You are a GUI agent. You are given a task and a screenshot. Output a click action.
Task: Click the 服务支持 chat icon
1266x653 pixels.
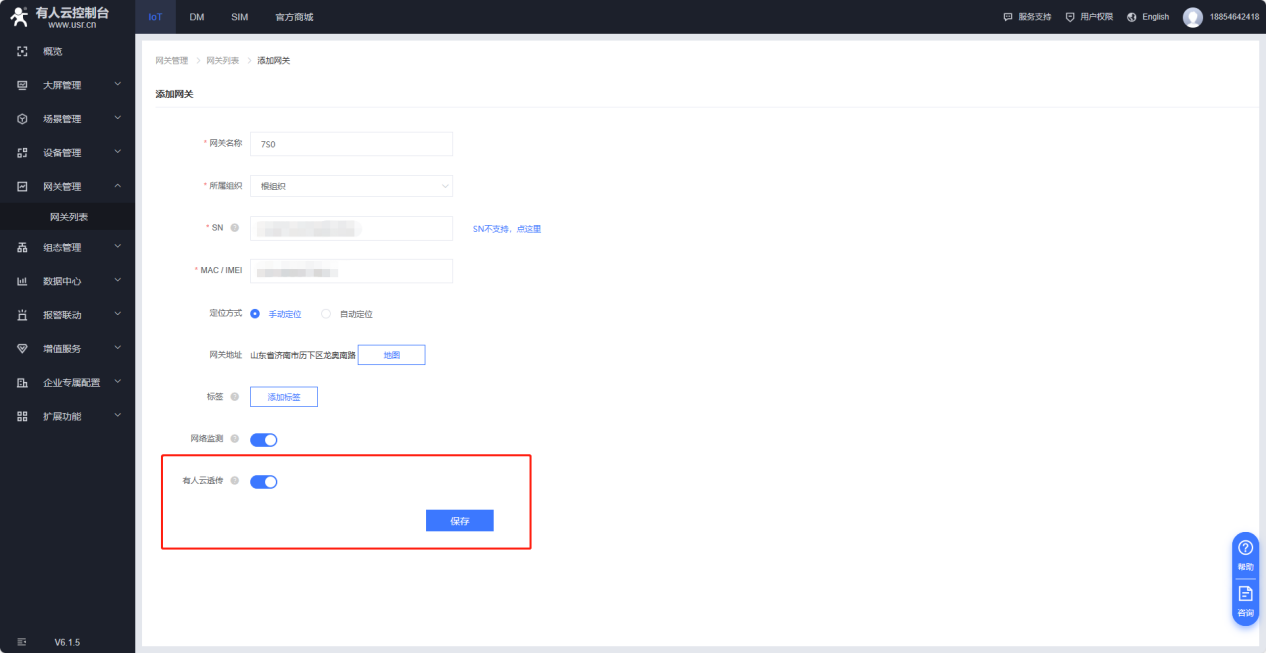click(x=1008, y=17)
